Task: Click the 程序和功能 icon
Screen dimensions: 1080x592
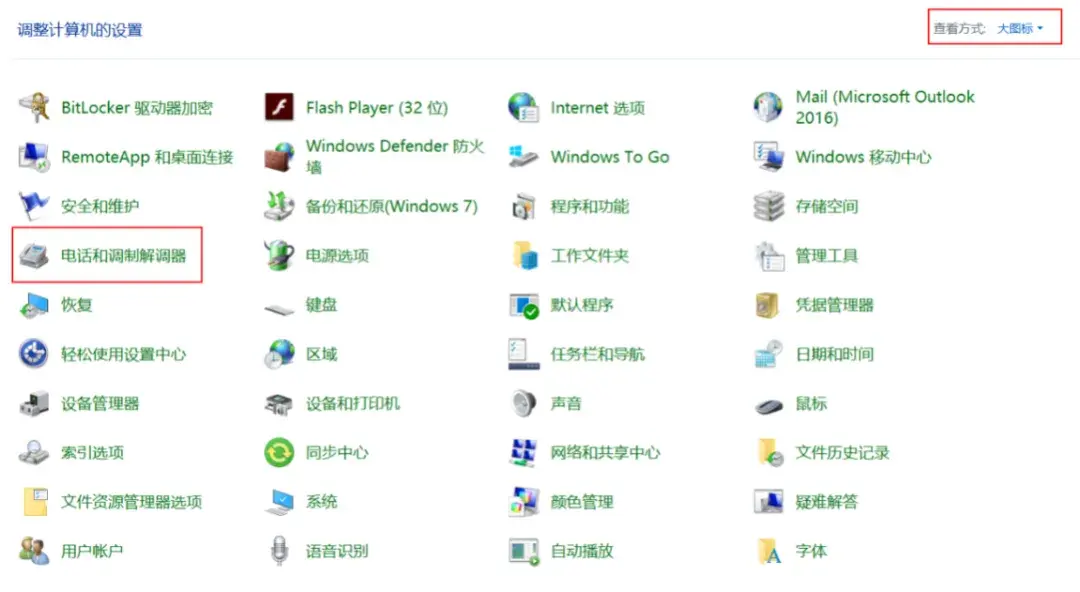Action: click(x=523, y=206)
